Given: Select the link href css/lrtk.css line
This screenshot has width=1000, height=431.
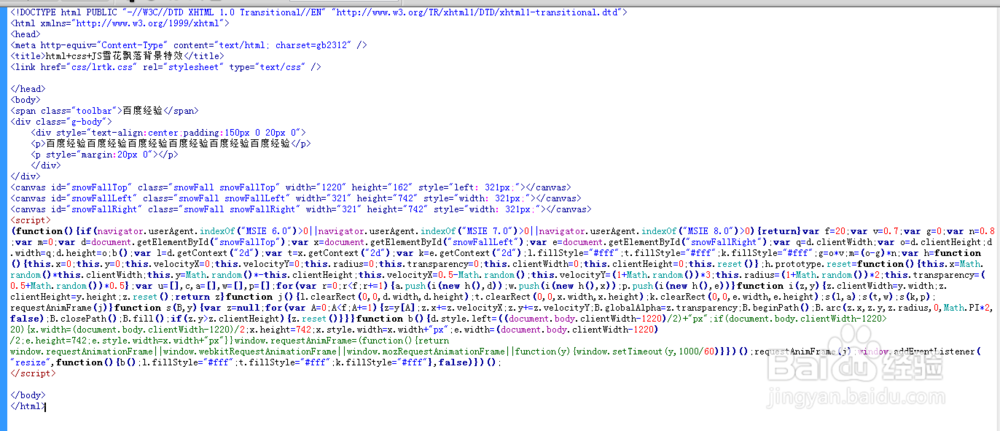Looking at the screenshot, I should (x=166, y=66).
